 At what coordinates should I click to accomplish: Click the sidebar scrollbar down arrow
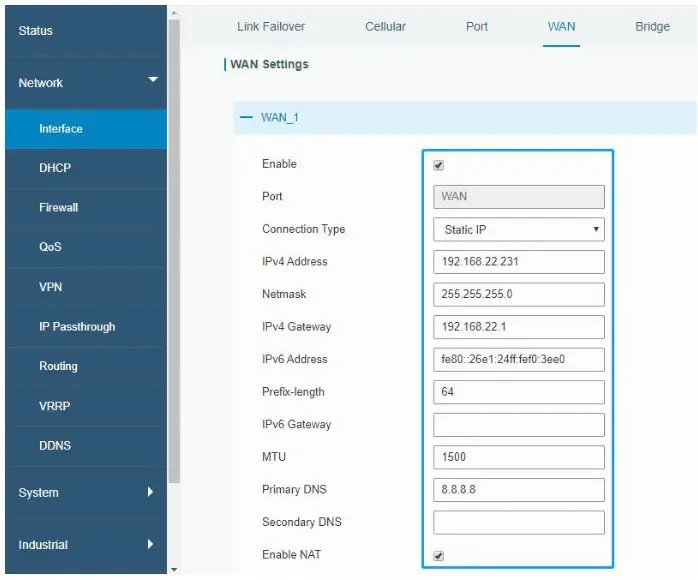coord(174,569)
